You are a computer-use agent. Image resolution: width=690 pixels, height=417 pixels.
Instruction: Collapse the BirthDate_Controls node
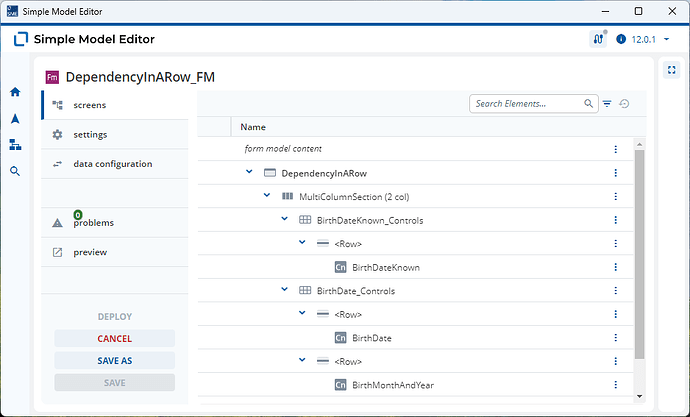tap(284, 289)
